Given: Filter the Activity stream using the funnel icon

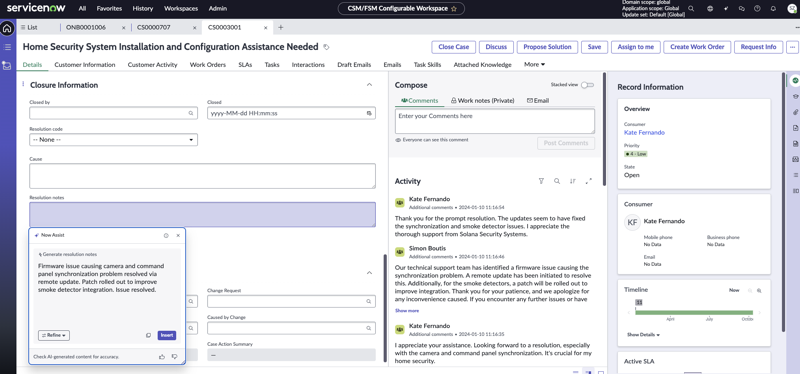Looking at the screenshot, I should (x=541, y=181).
